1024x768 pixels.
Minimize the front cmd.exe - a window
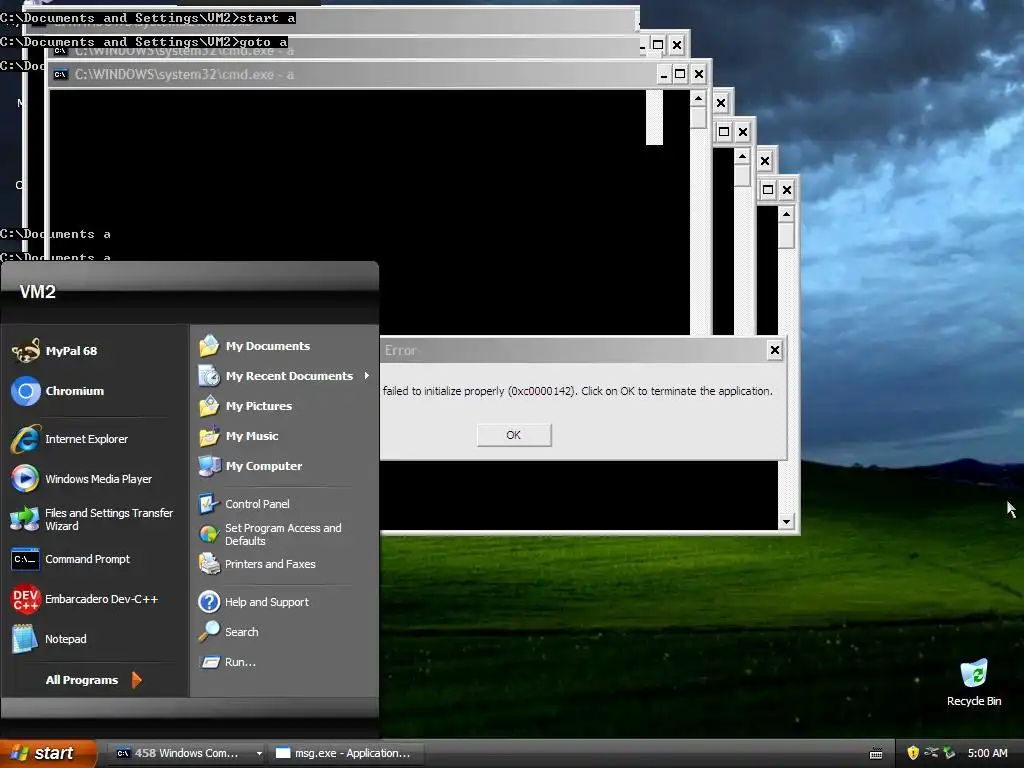[664, 74]
